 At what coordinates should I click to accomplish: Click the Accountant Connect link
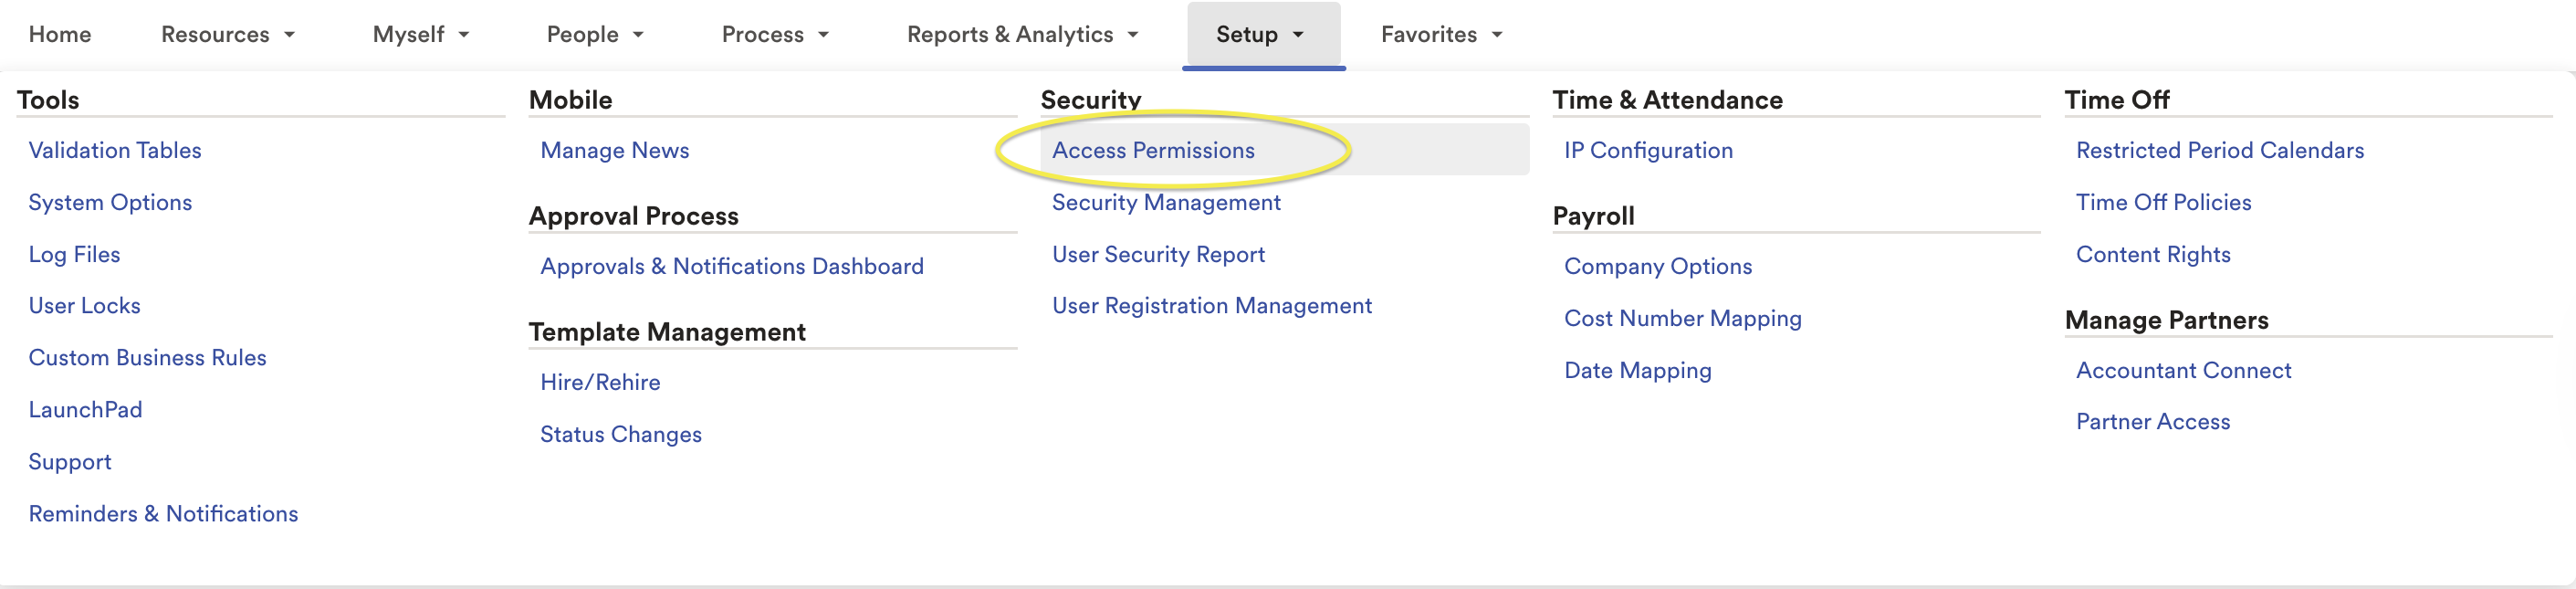(2183, 371)
